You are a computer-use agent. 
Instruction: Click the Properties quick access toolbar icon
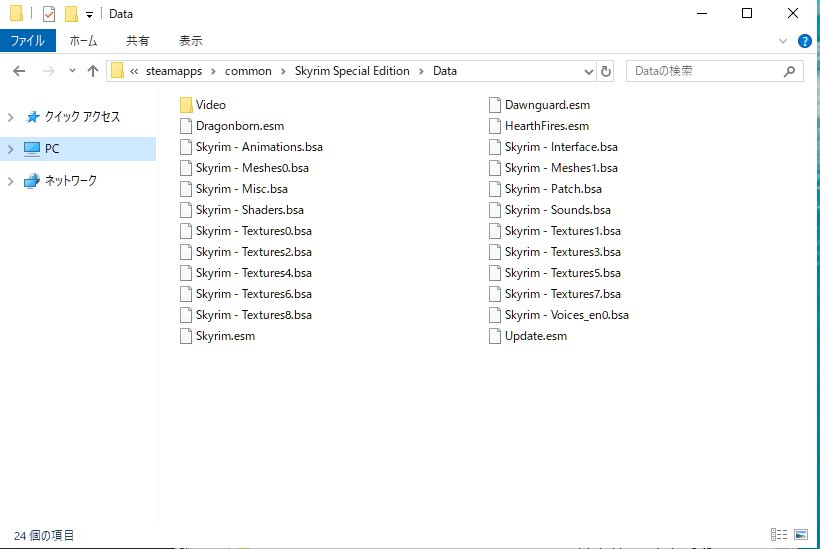[49, 14]
